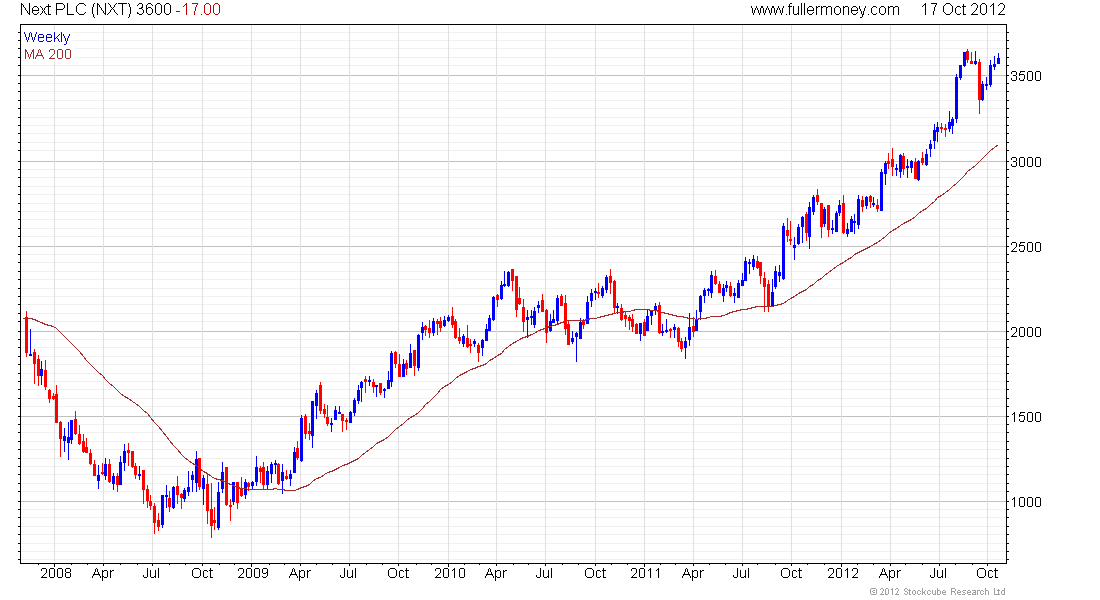The height and width of the screenshot is (600, 1100).
Task: Click the 'Oct' label just before 2009
Action: click(202, 573)
